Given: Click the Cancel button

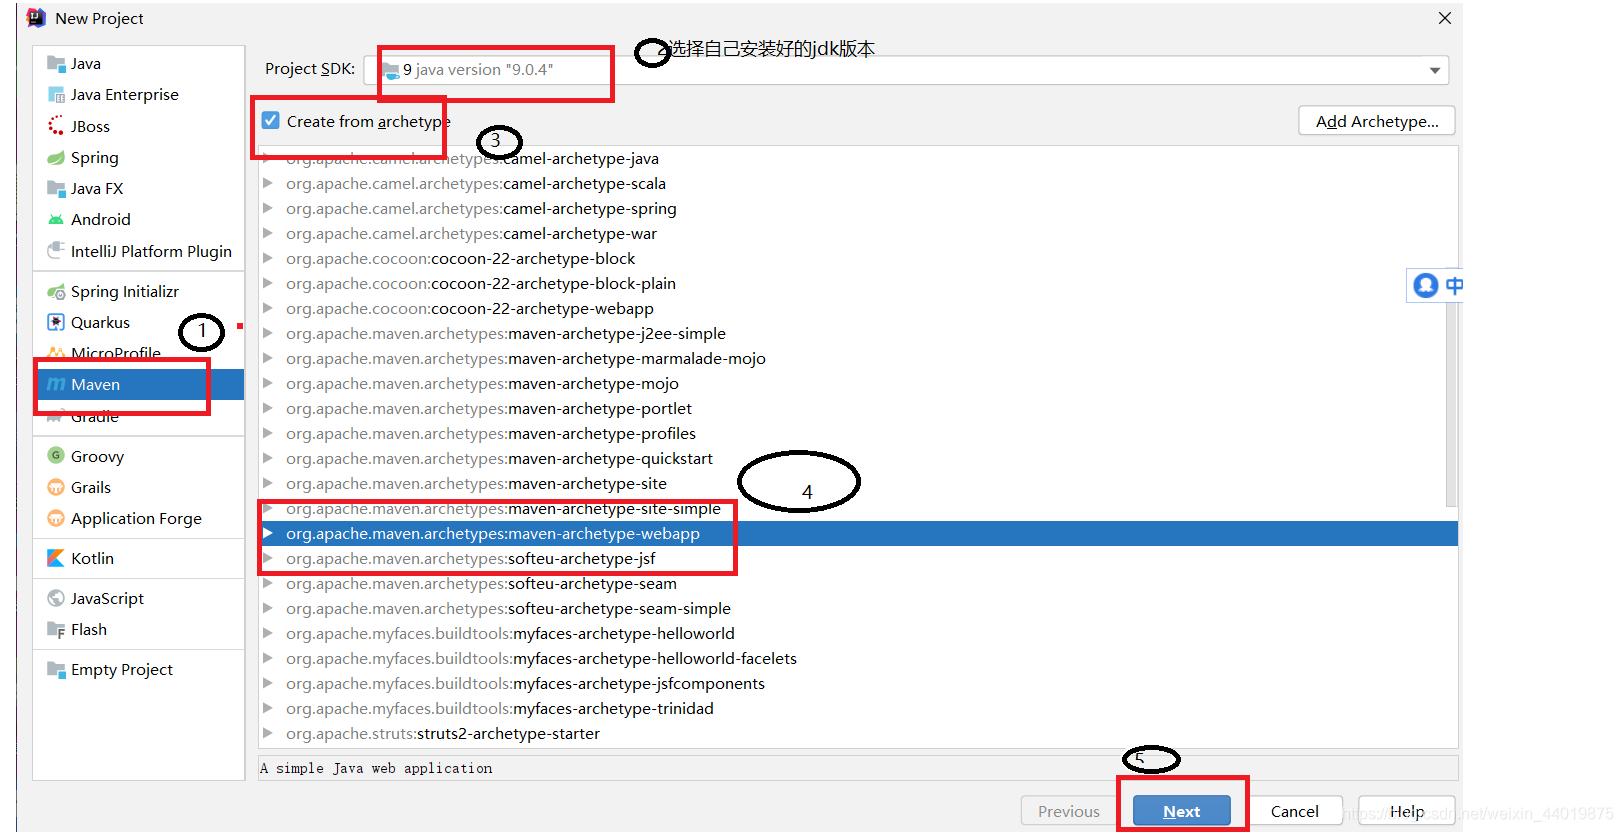Looking at the screenshot, I should (1295, 811).
